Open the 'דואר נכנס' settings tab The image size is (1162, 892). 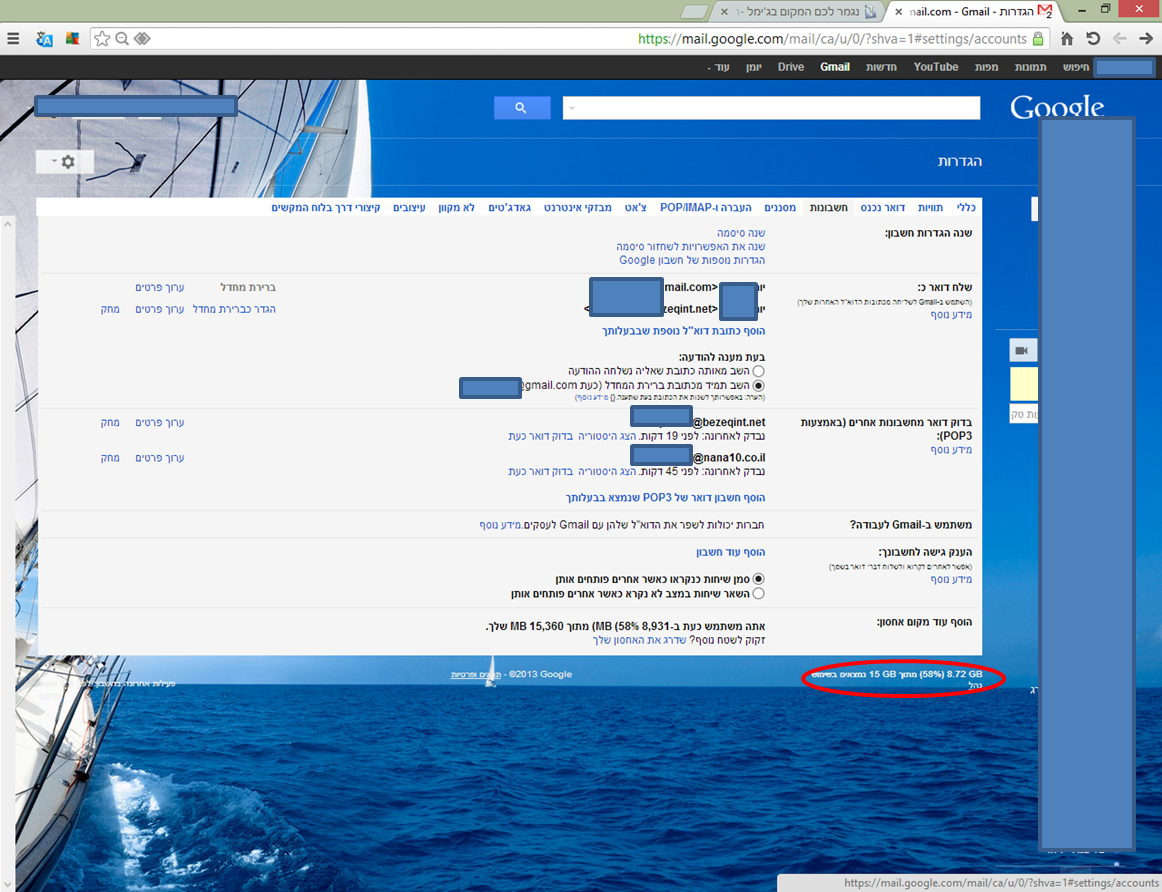click(x=882, y=207)
